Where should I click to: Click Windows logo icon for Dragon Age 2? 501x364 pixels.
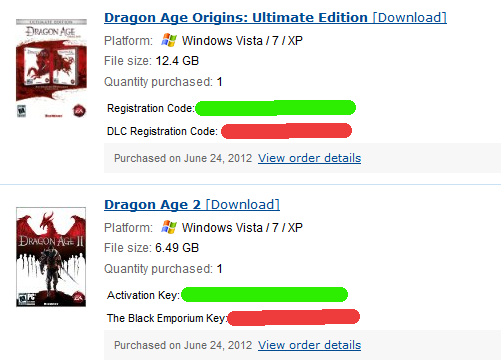pyautogui.click(x=169, y=227)
